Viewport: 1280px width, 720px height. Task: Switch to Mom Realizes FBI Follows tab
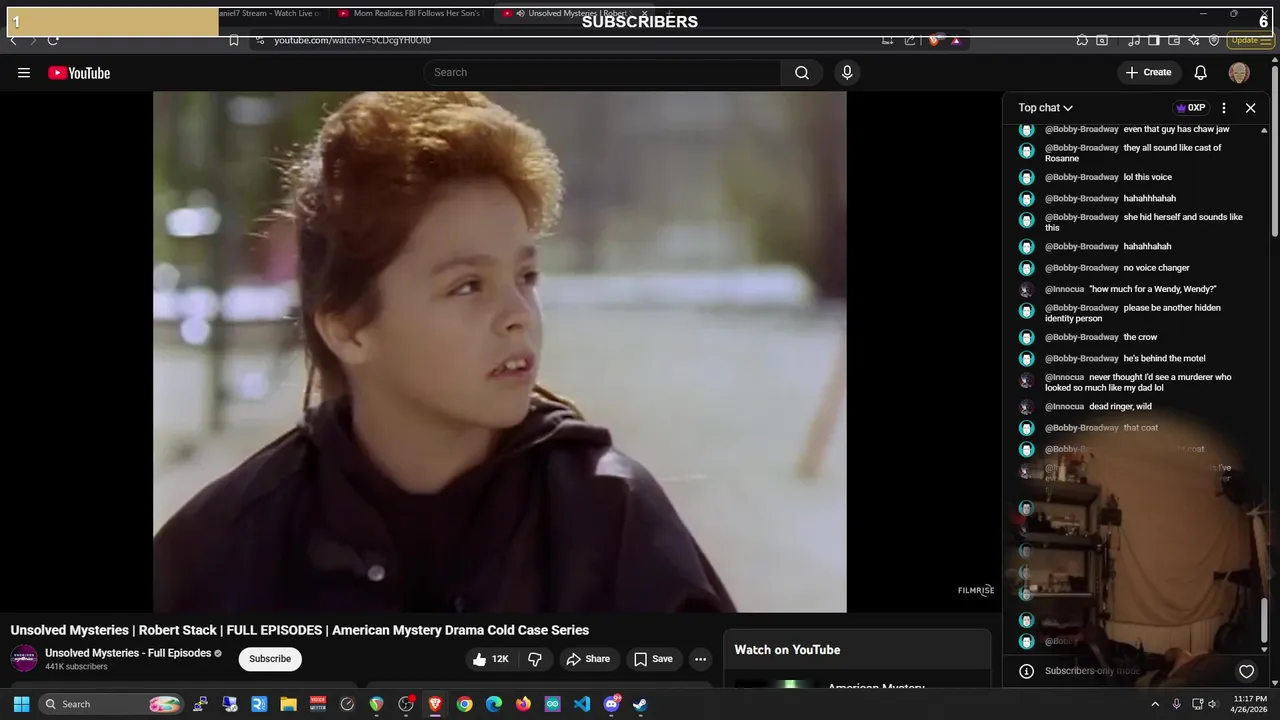tap(410, 14)
